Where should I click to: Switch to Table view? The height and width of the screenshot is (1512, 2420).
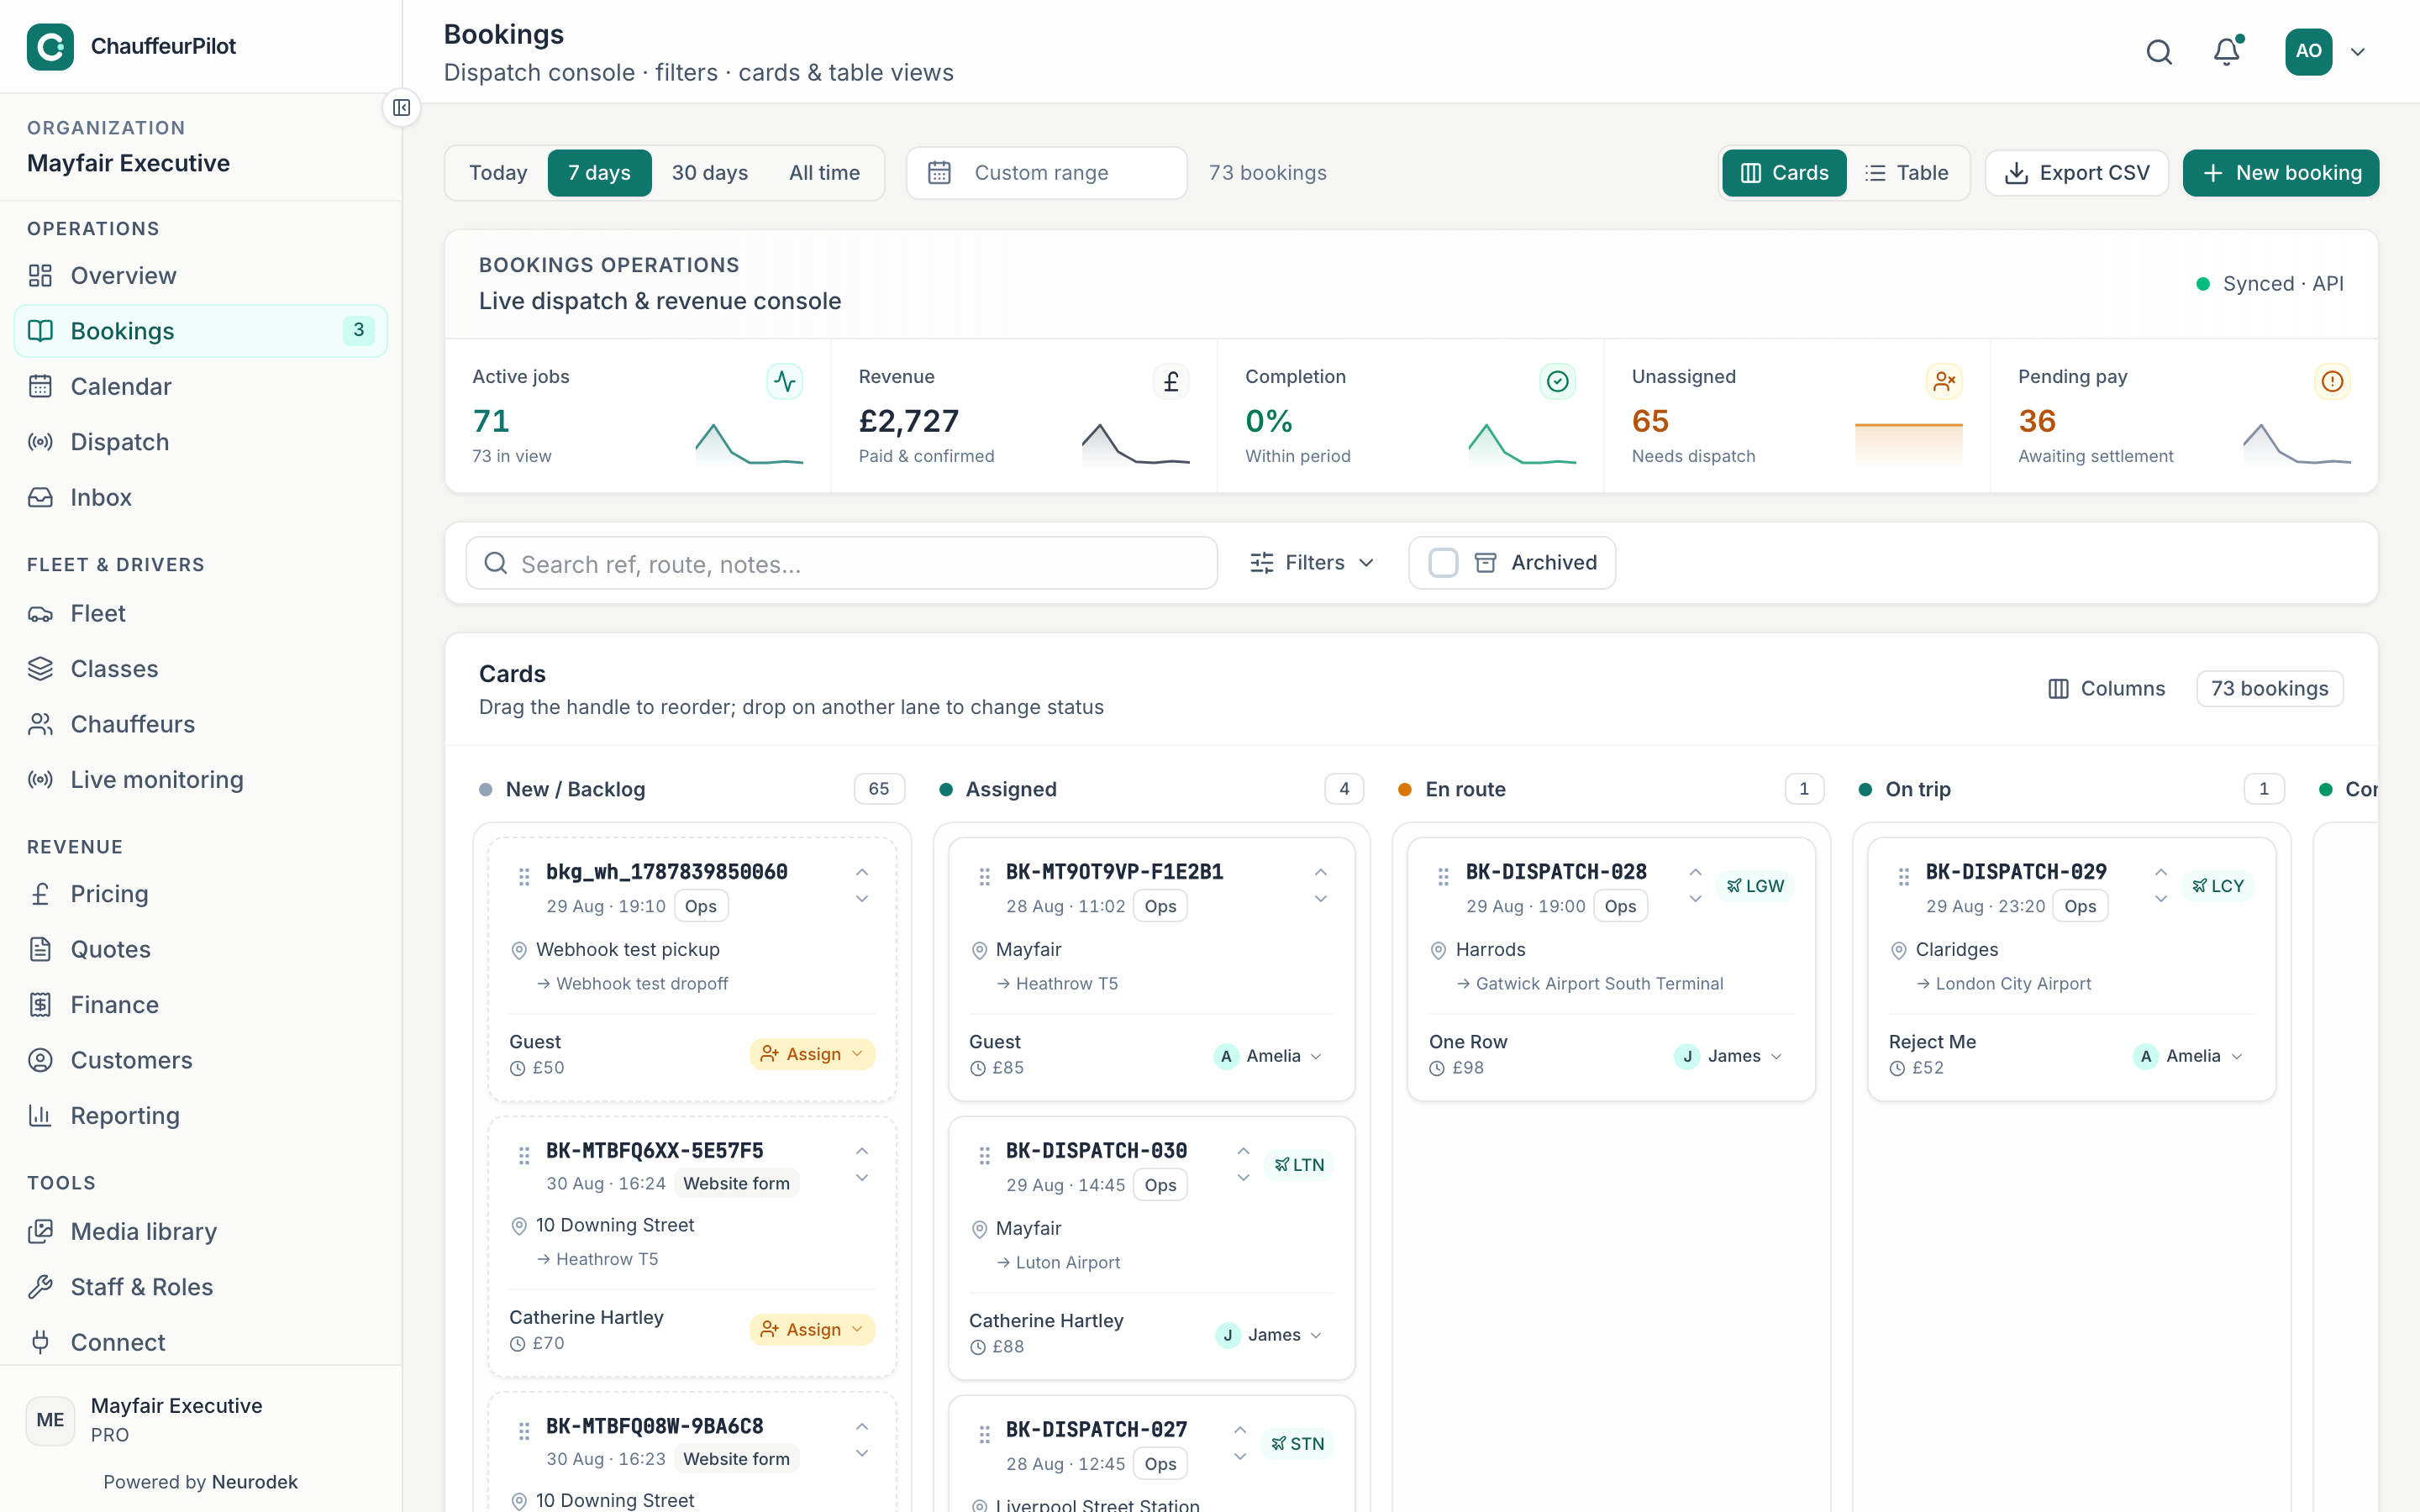1907,173
